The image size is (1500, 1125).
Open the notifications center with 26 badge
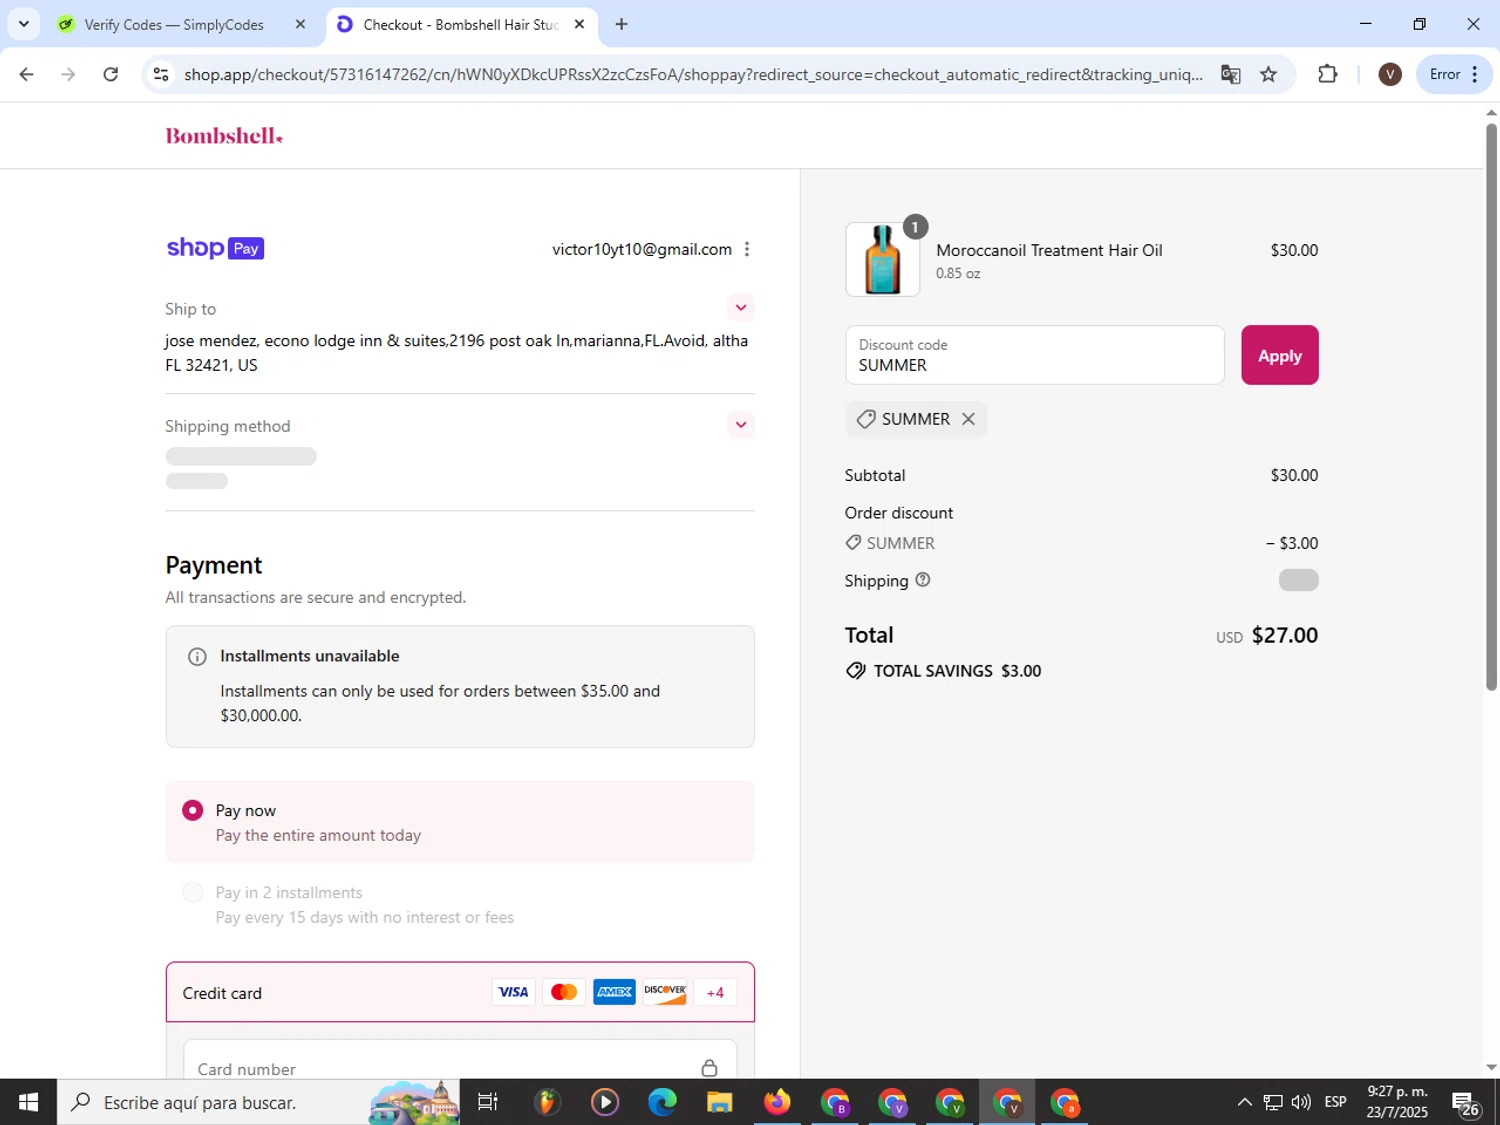(x=1466, y=1103)
